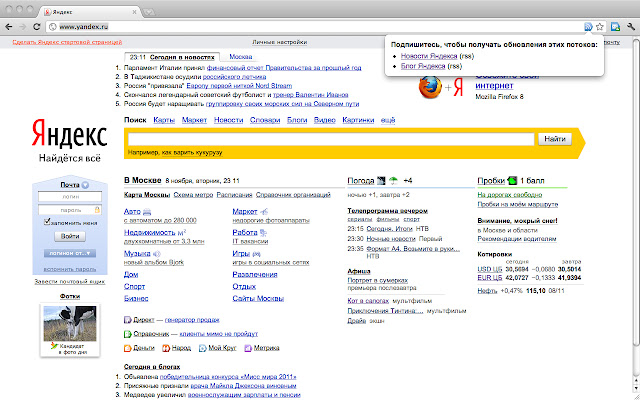Click the Яндекс logo
640x400 pixels.
[x=69, y=133]
